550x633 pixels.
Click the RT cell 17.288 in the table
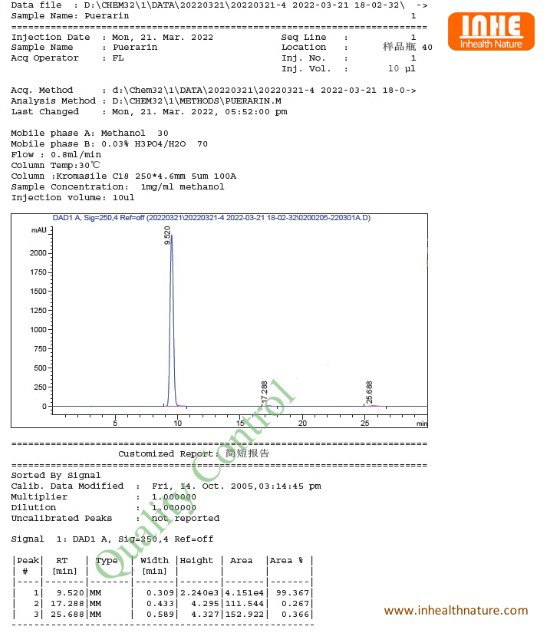click(x=67, y=604)
